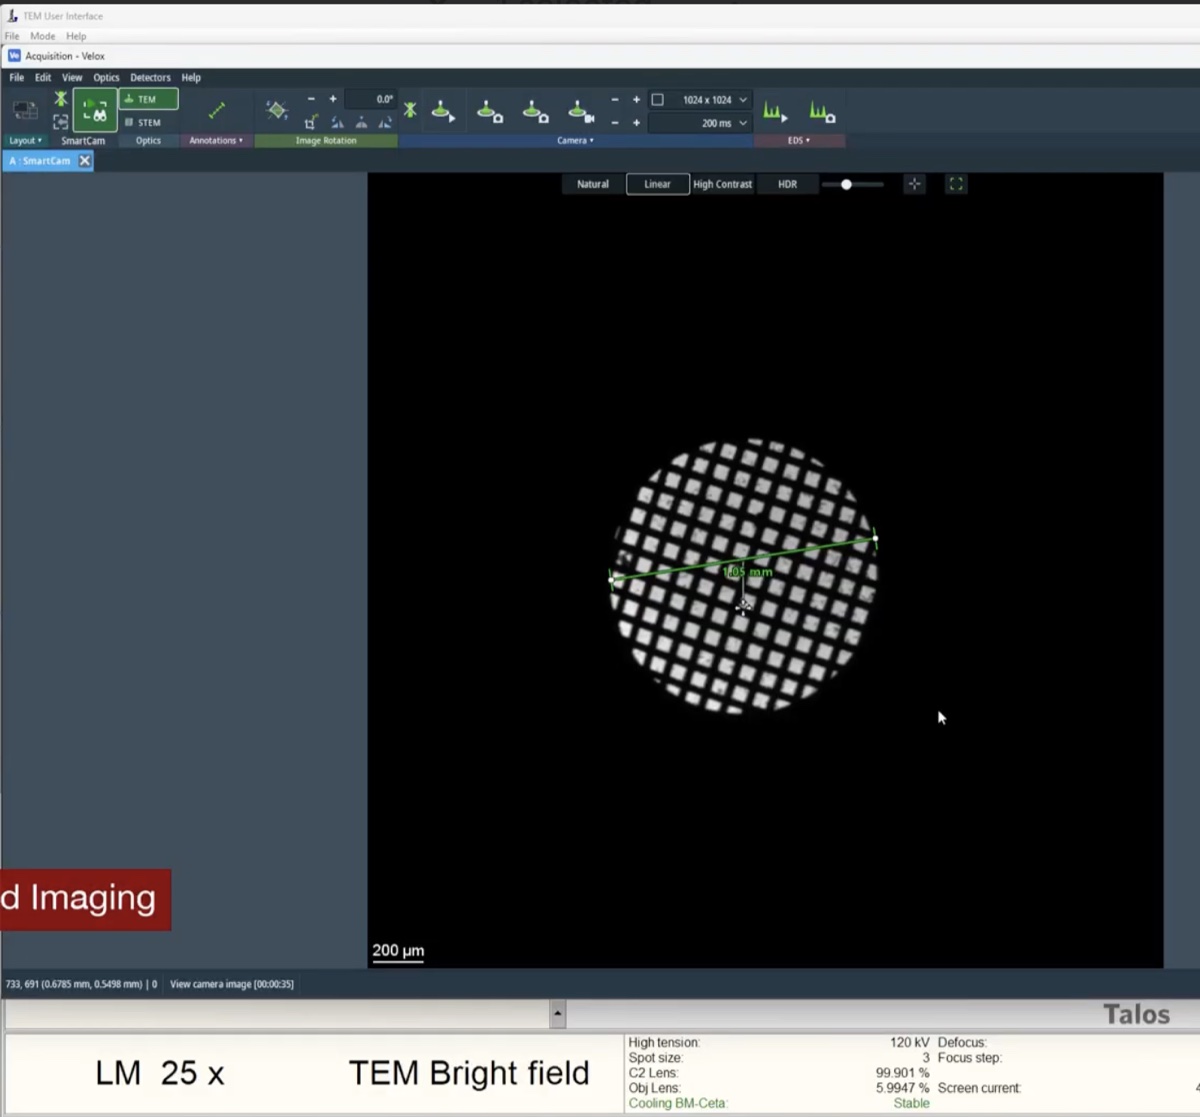Image resolution: width=1200 pixels, height=1117 pixels.
Task: Click the camera video record icon
Action: coord(581,111)
